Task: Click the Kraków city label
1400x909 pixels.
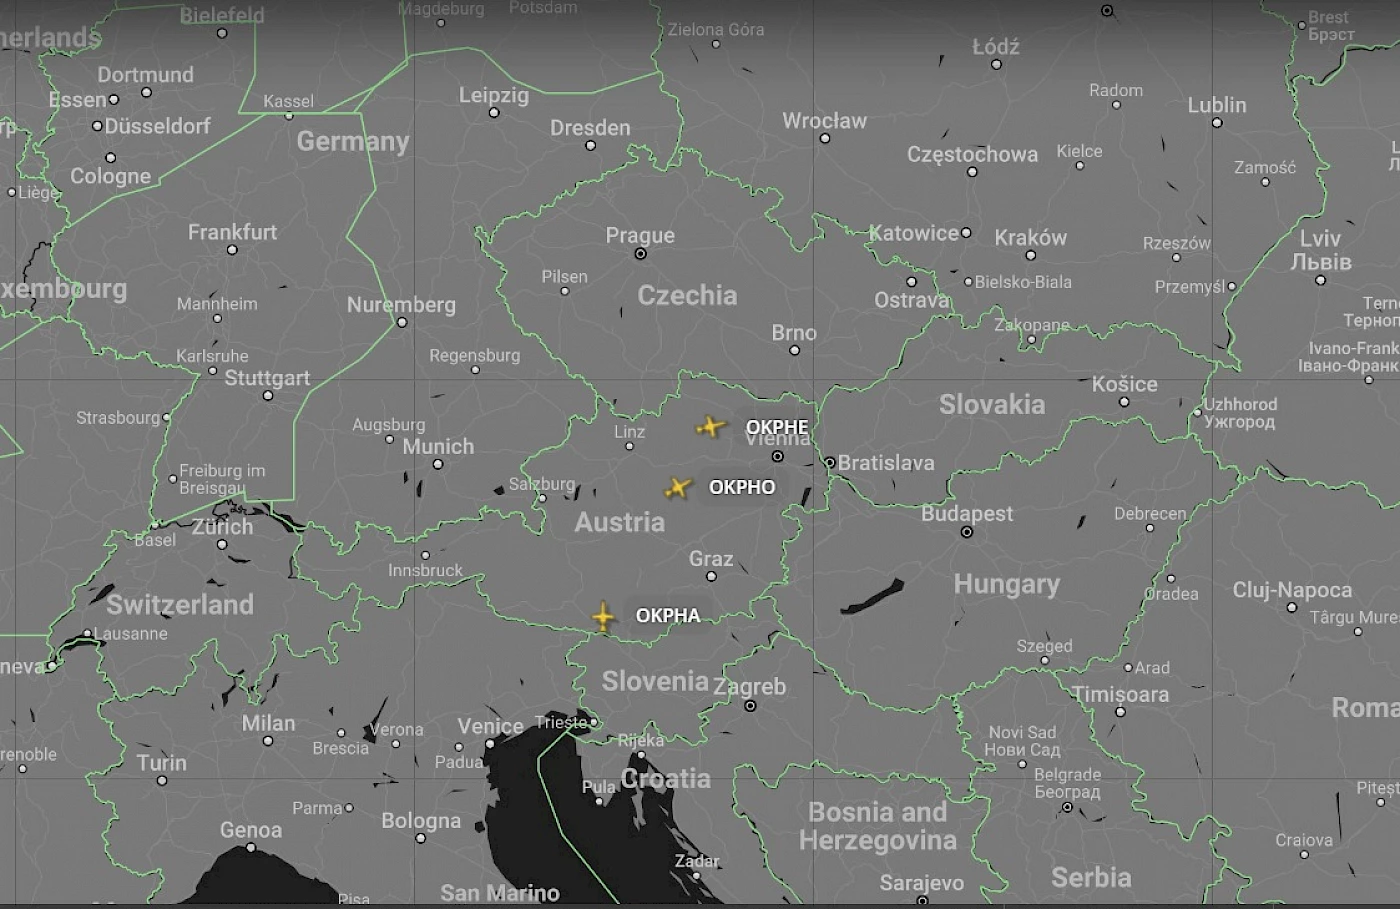Action: point(1030,238)
